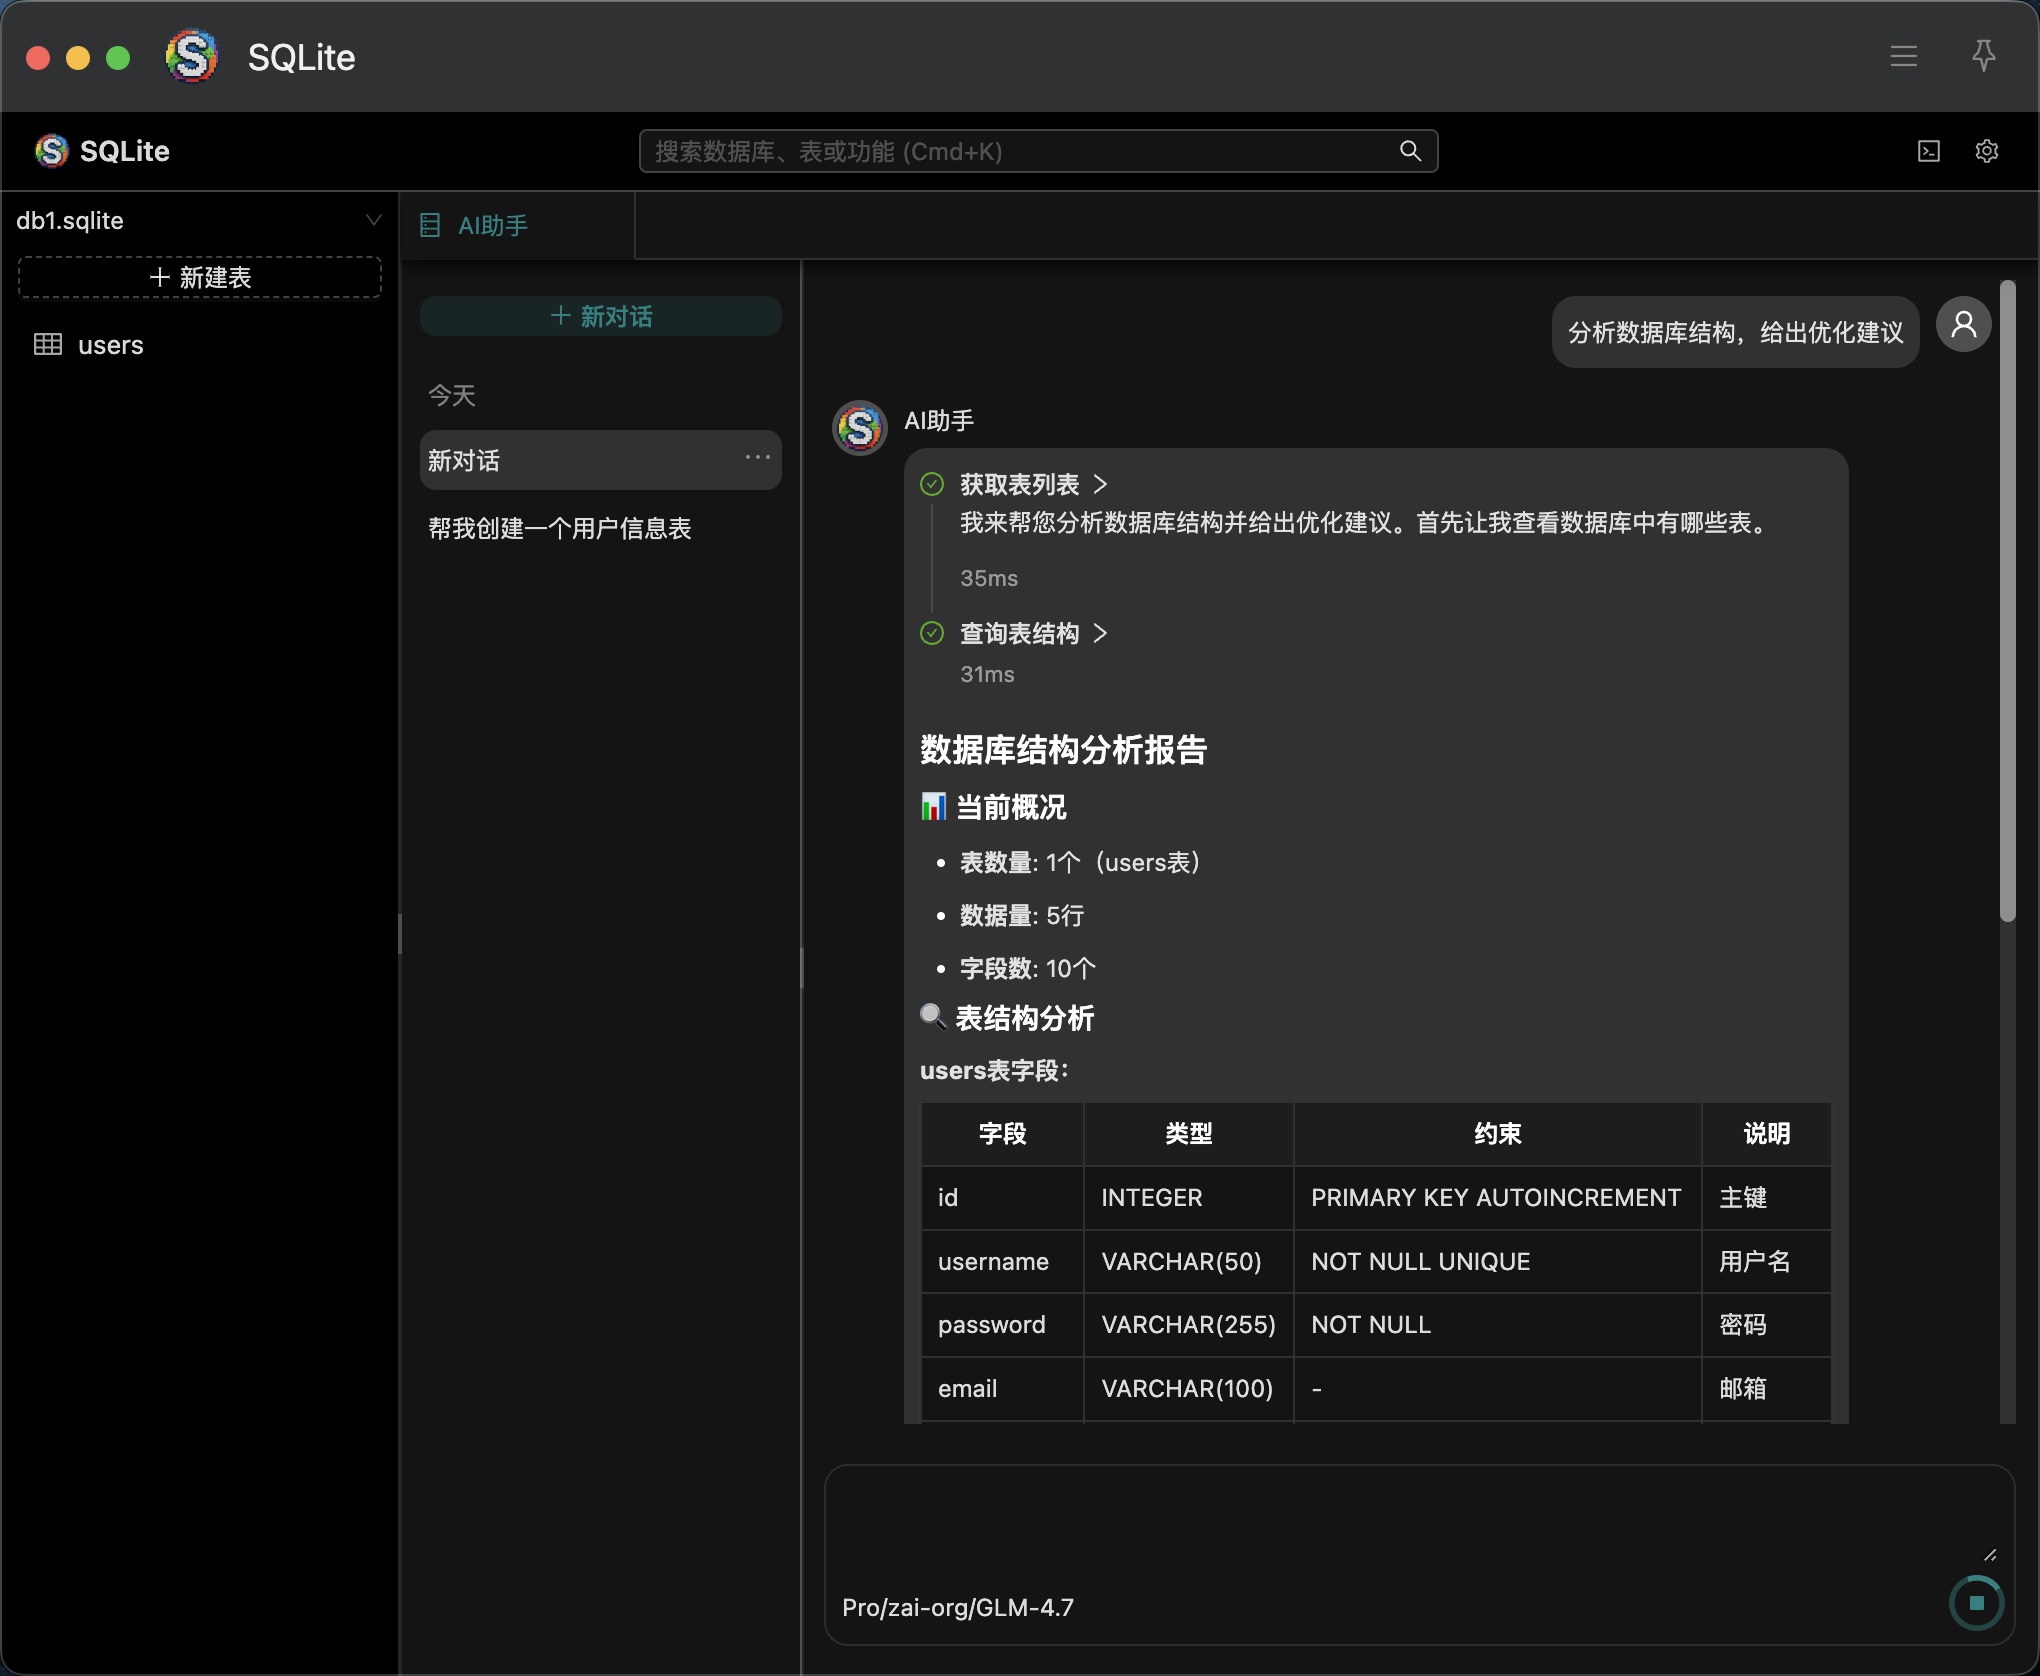Switch to the AI助手 tab
Image resolution: width=2040 pixels, height=1676 pixels.
(492, 226)
